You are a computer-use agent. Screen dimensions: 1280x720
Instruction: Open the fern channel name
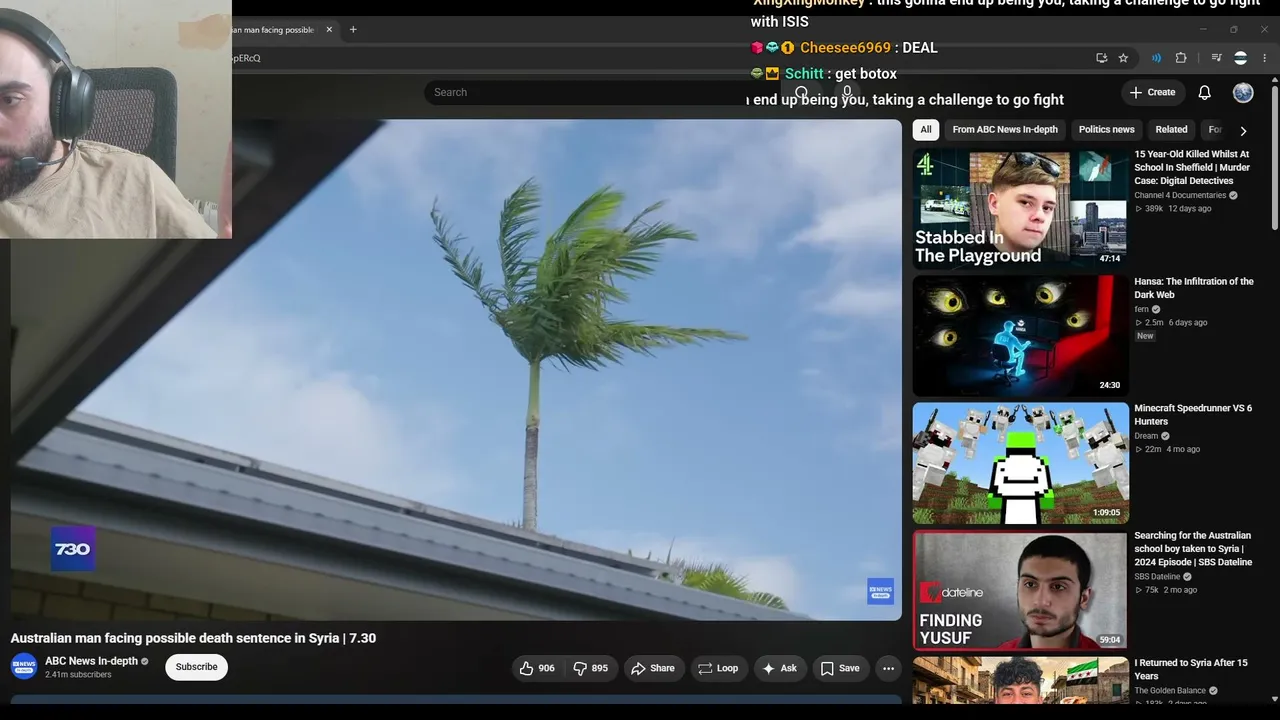[x=1141, y=309]
